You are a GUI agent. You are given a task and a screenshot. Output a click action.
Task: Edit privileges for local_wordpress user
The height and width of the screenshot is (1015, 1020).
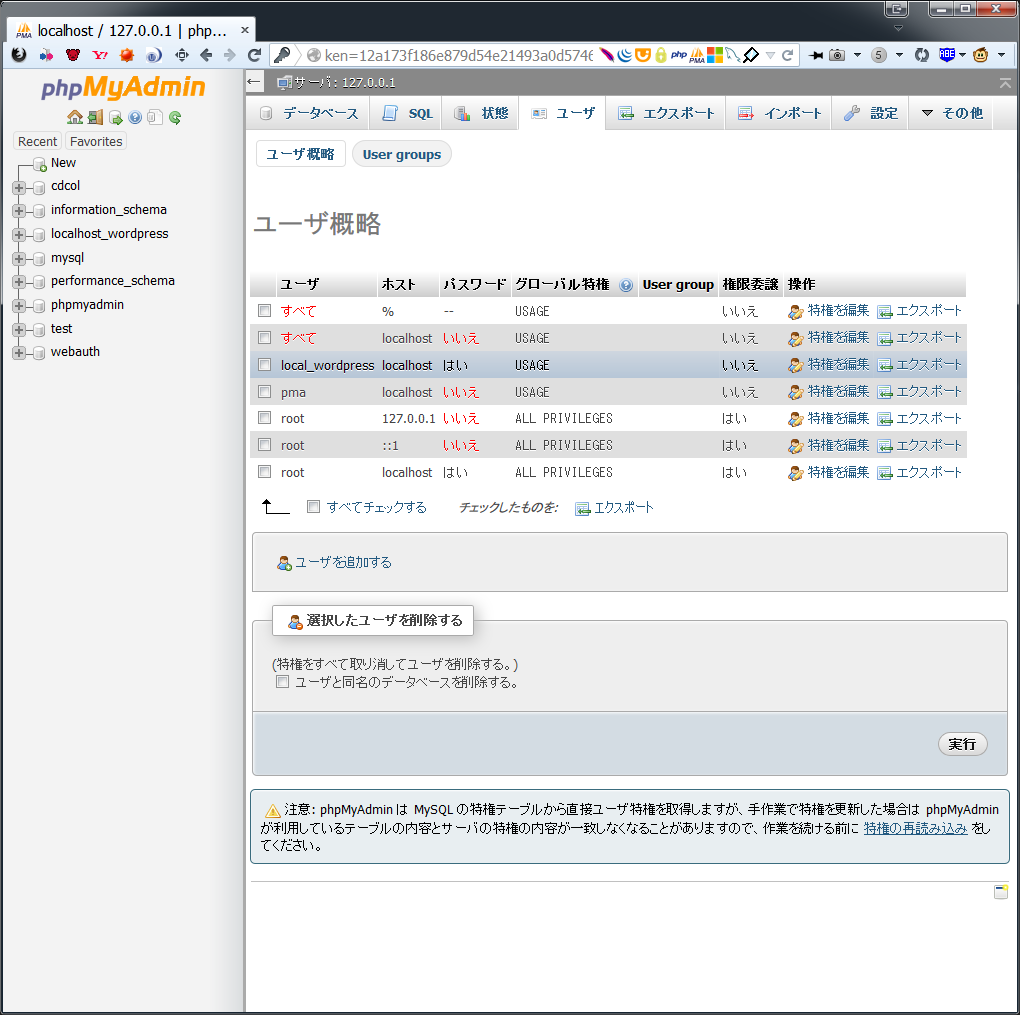[829, 365]
